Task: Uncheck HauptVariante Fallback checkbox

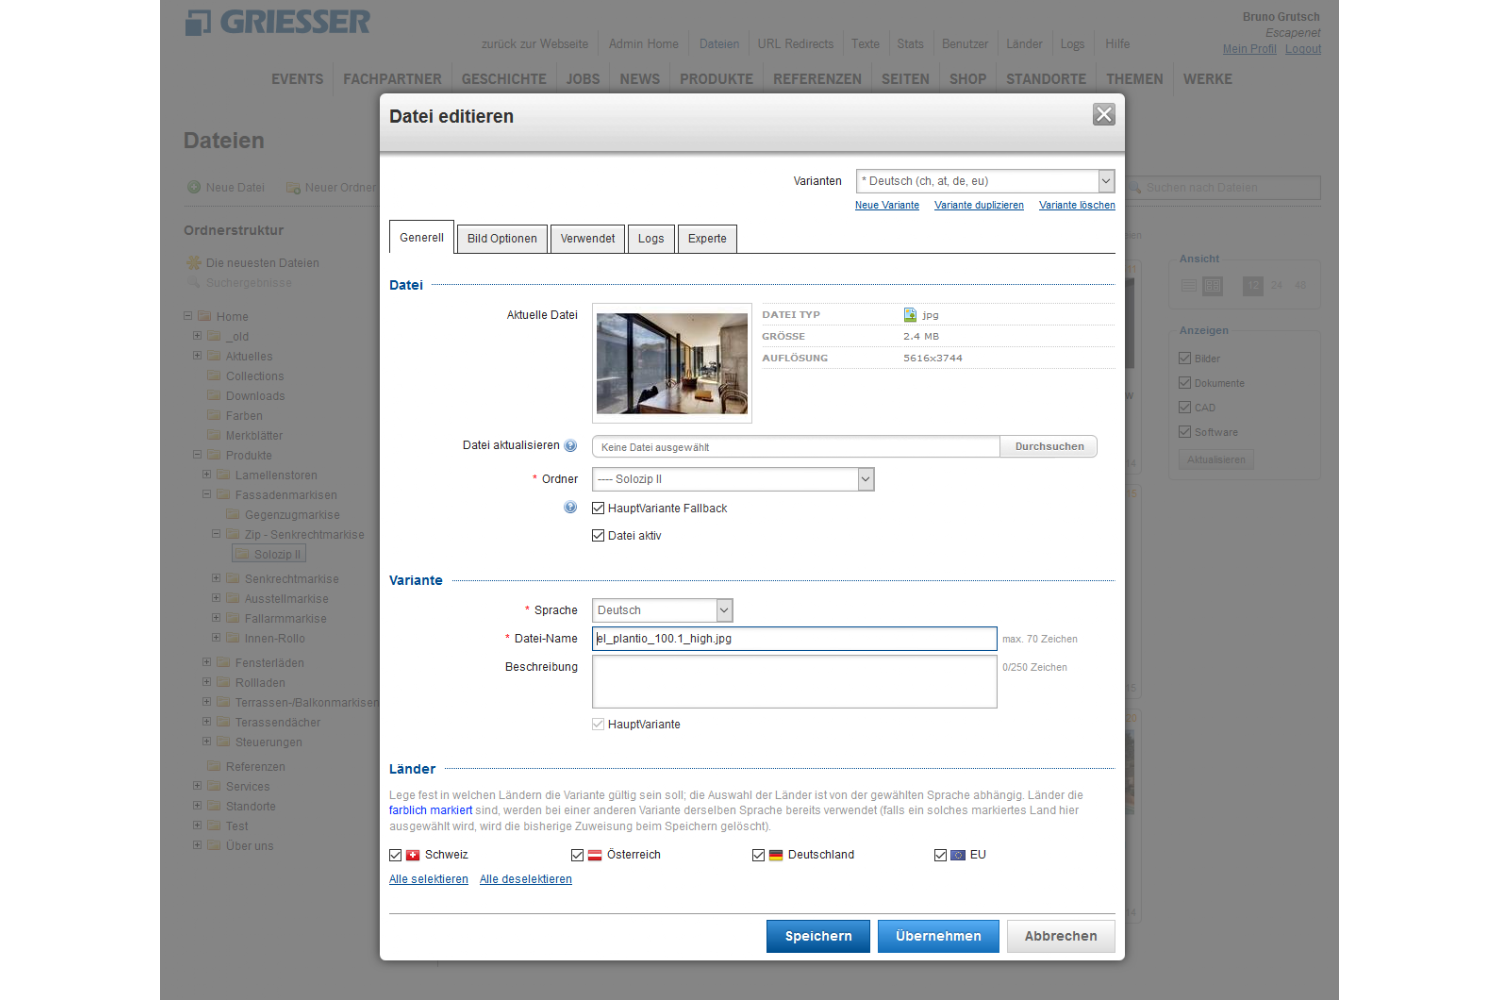Action: click(x=598, y=509)
